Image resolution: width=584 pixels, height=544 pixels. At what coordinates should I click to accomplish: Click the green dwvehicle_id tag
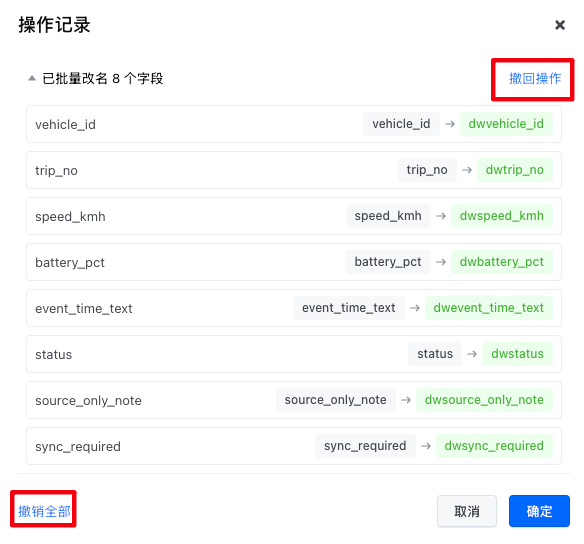506,124
